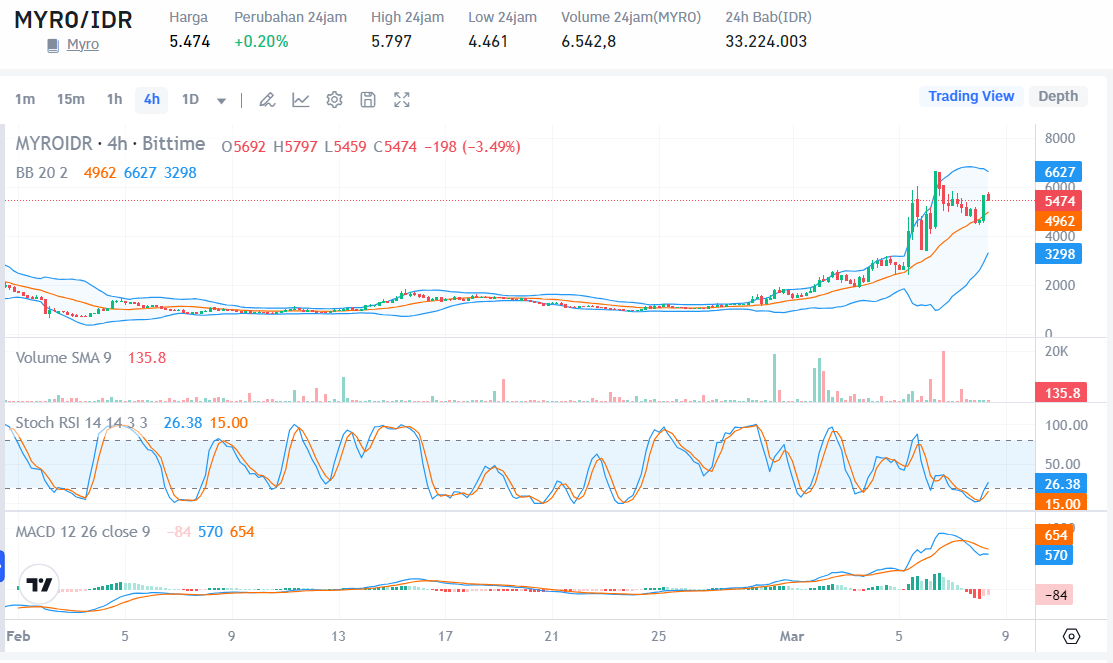Click the 24h high value 5.797

click(x=391, y=42)
